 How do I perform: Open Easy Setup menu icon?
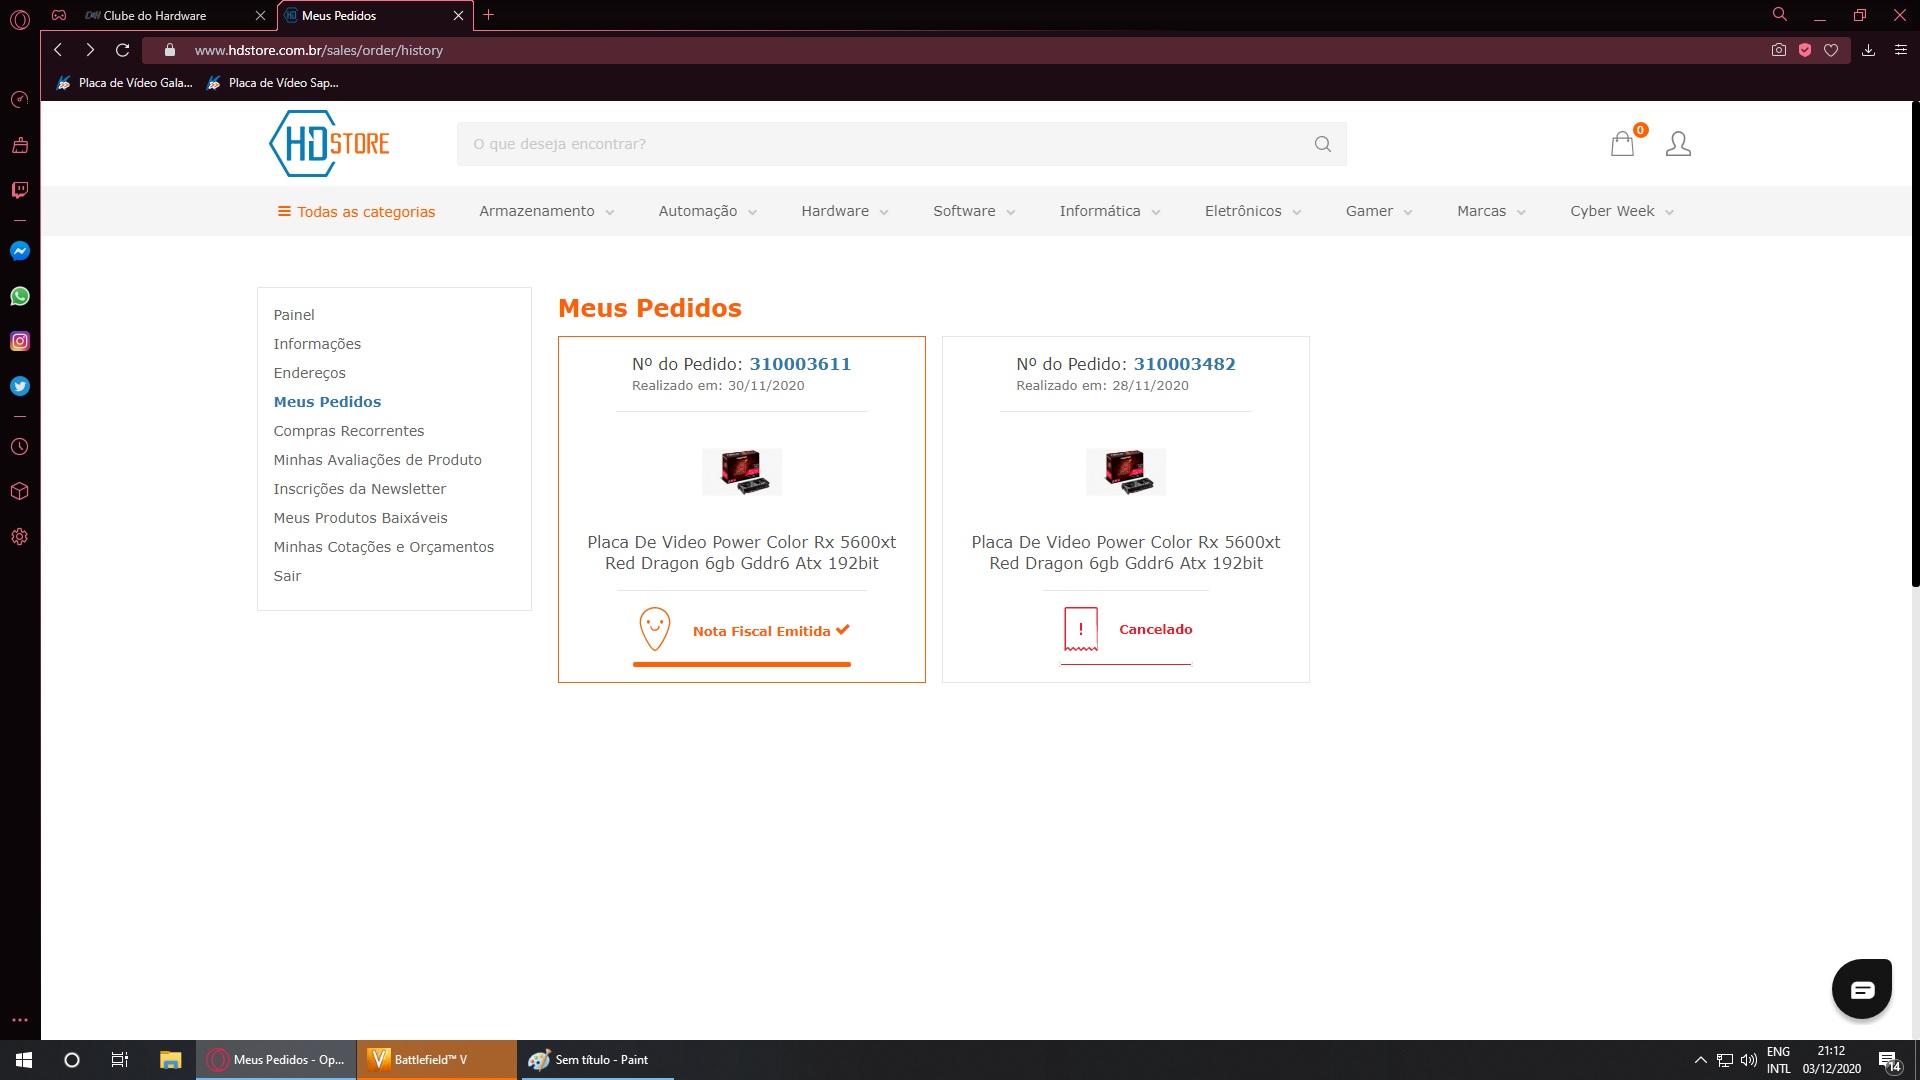tap(1901, 50)
